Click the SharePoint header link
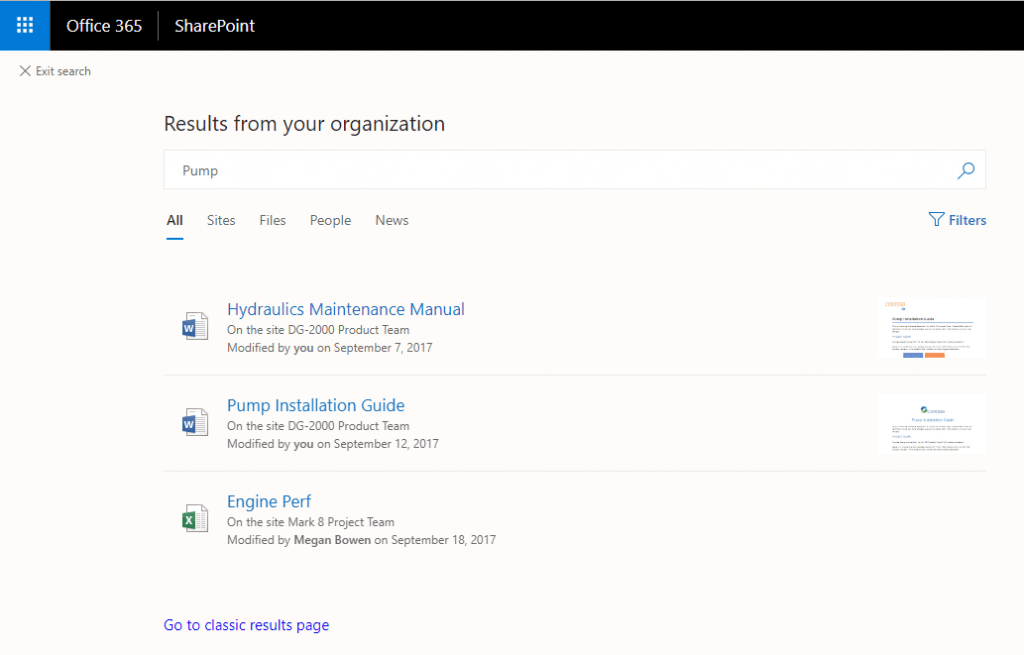Image resolution: width=1024 pixels, height=655 pixels. [x=214, y=25]
